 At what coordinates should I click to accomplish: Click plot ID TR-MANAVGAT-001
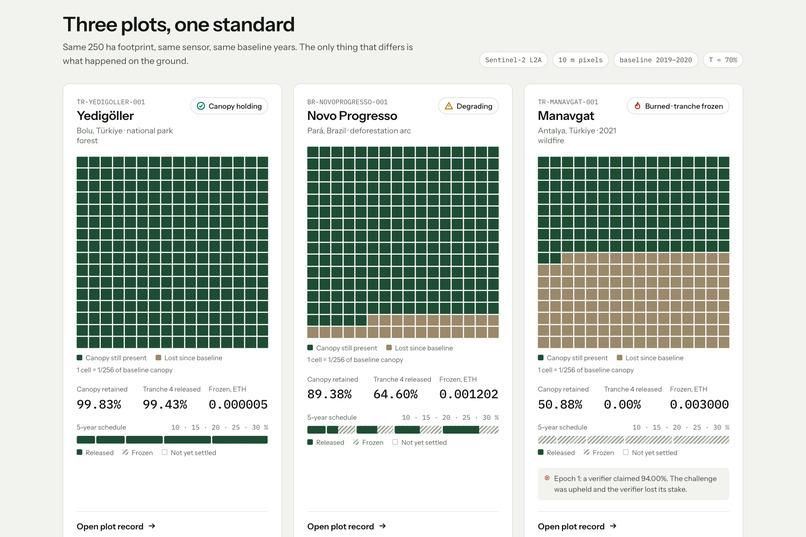568,102
